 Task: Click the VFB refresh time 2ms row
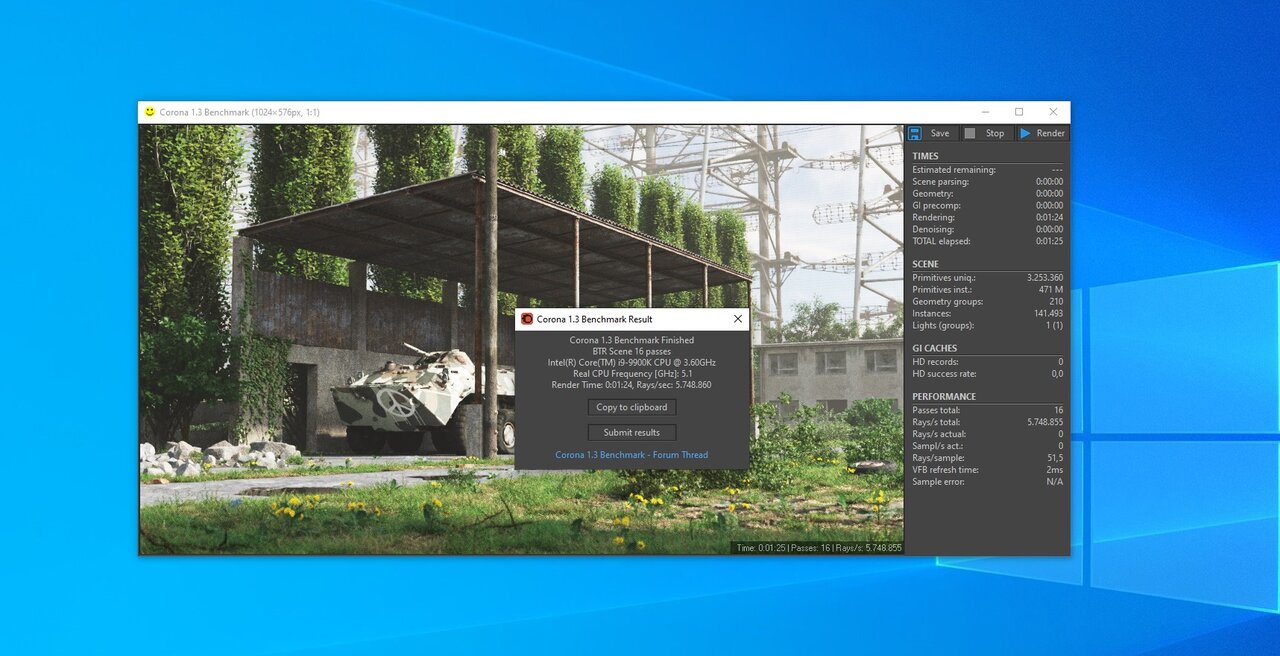pos(987,470)
